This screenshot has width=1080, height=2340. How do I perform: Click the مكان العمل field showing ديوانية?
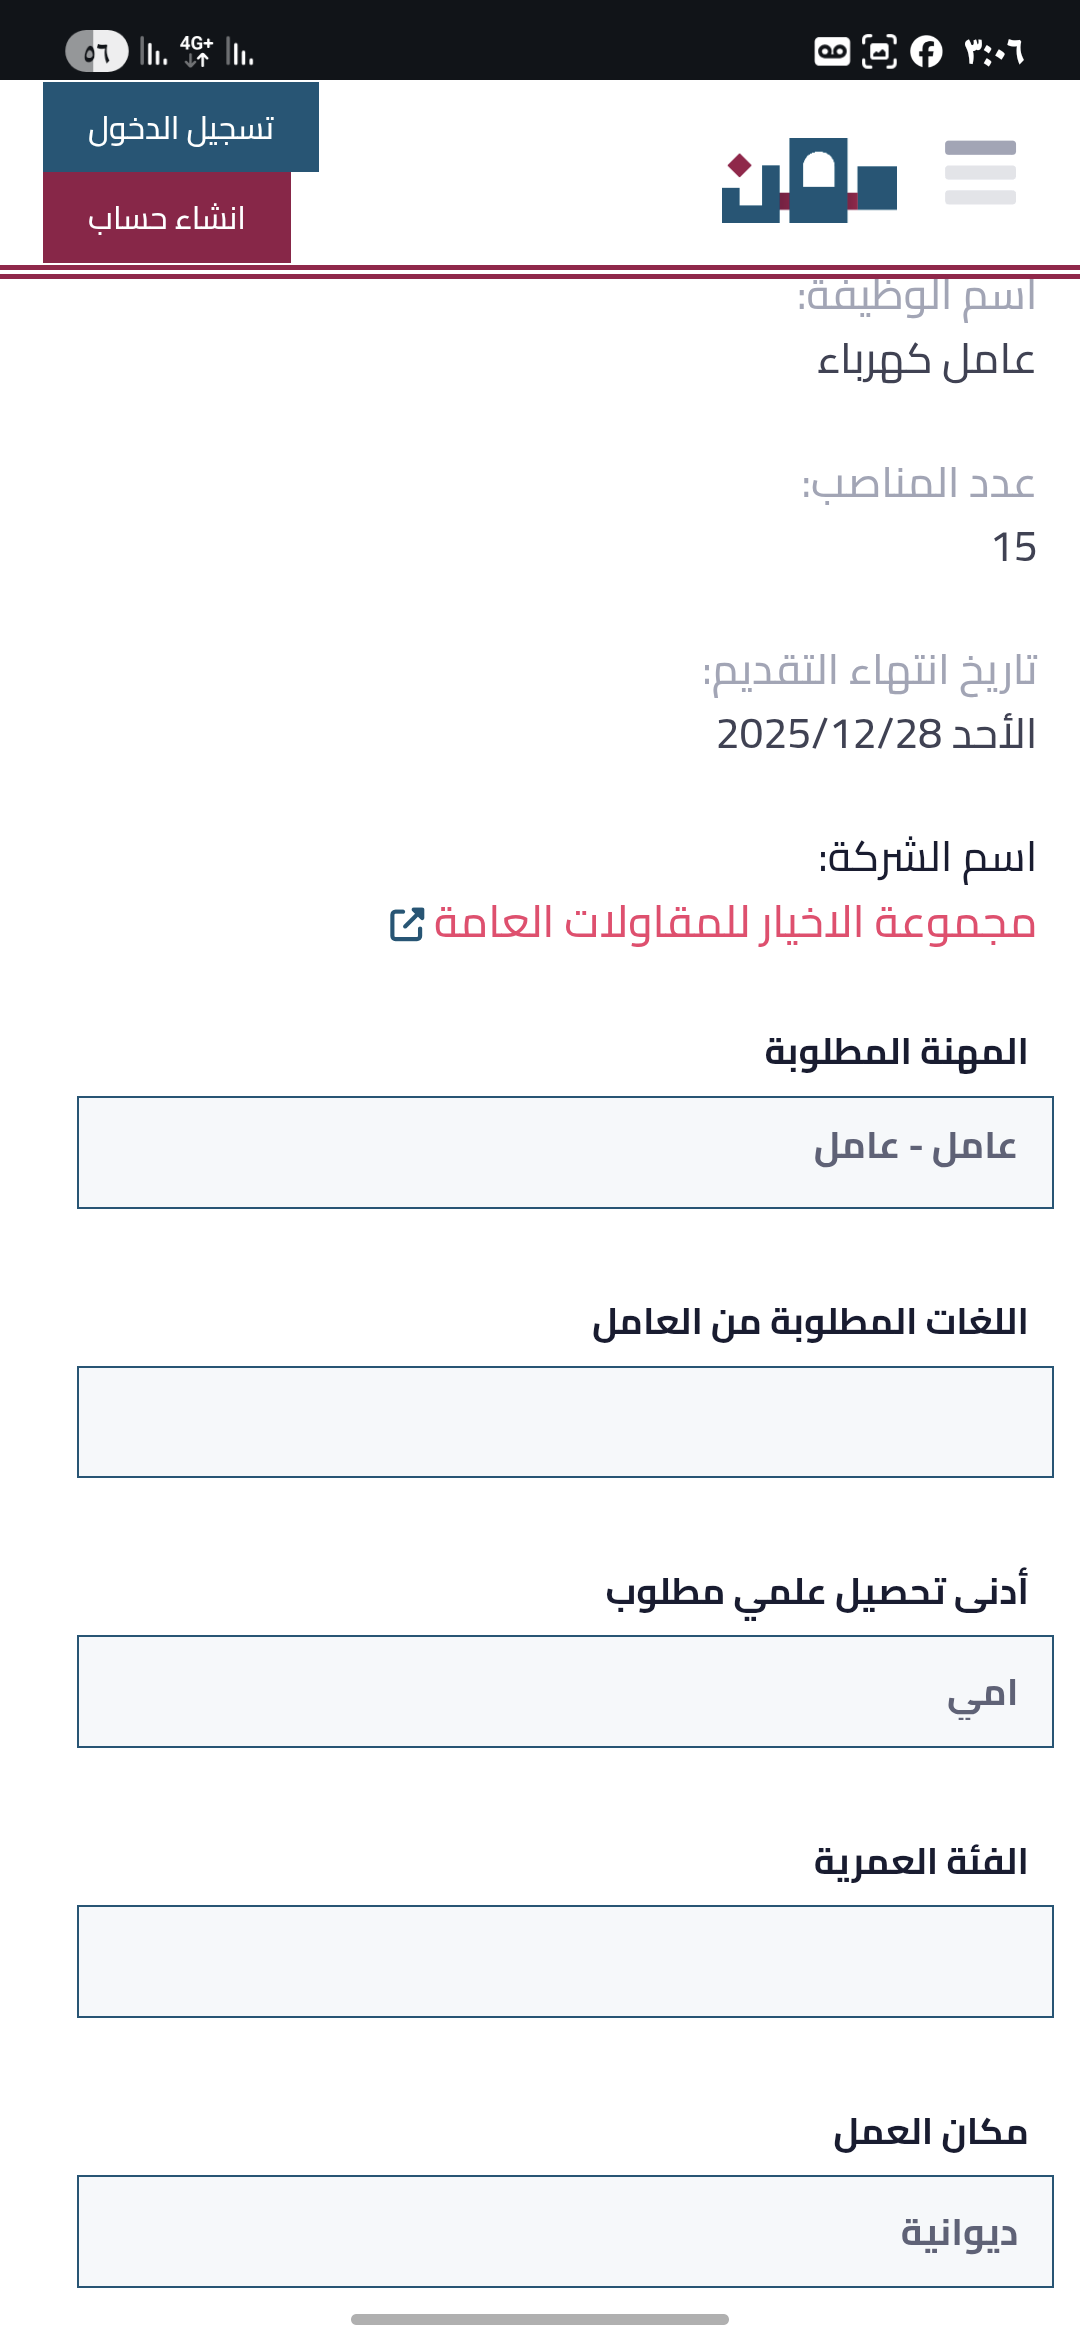point(565,2231)
